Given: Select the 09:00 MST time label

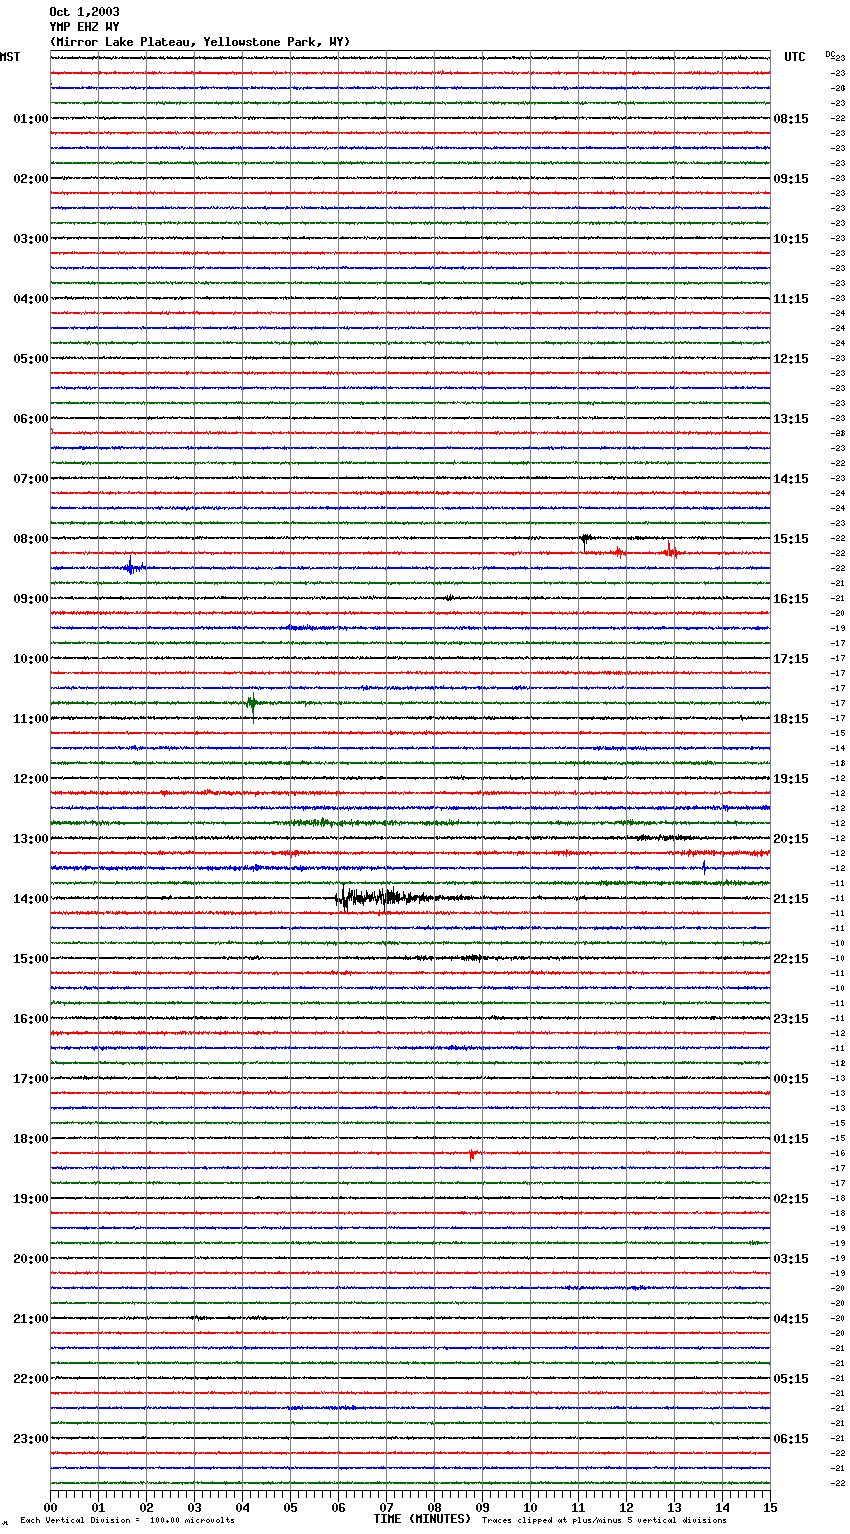Looking at the screenshot, I should tap(31, 599).
